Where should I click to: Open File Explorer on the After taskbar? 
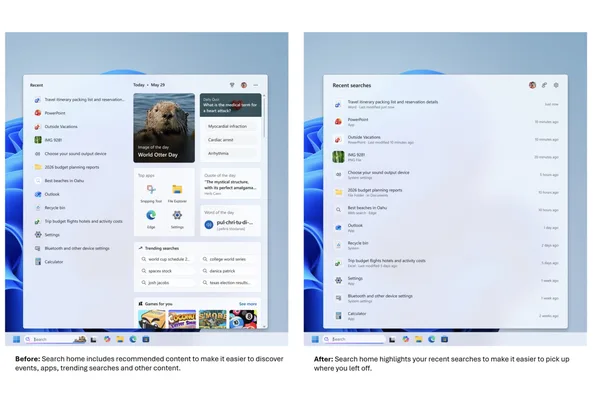419,339
